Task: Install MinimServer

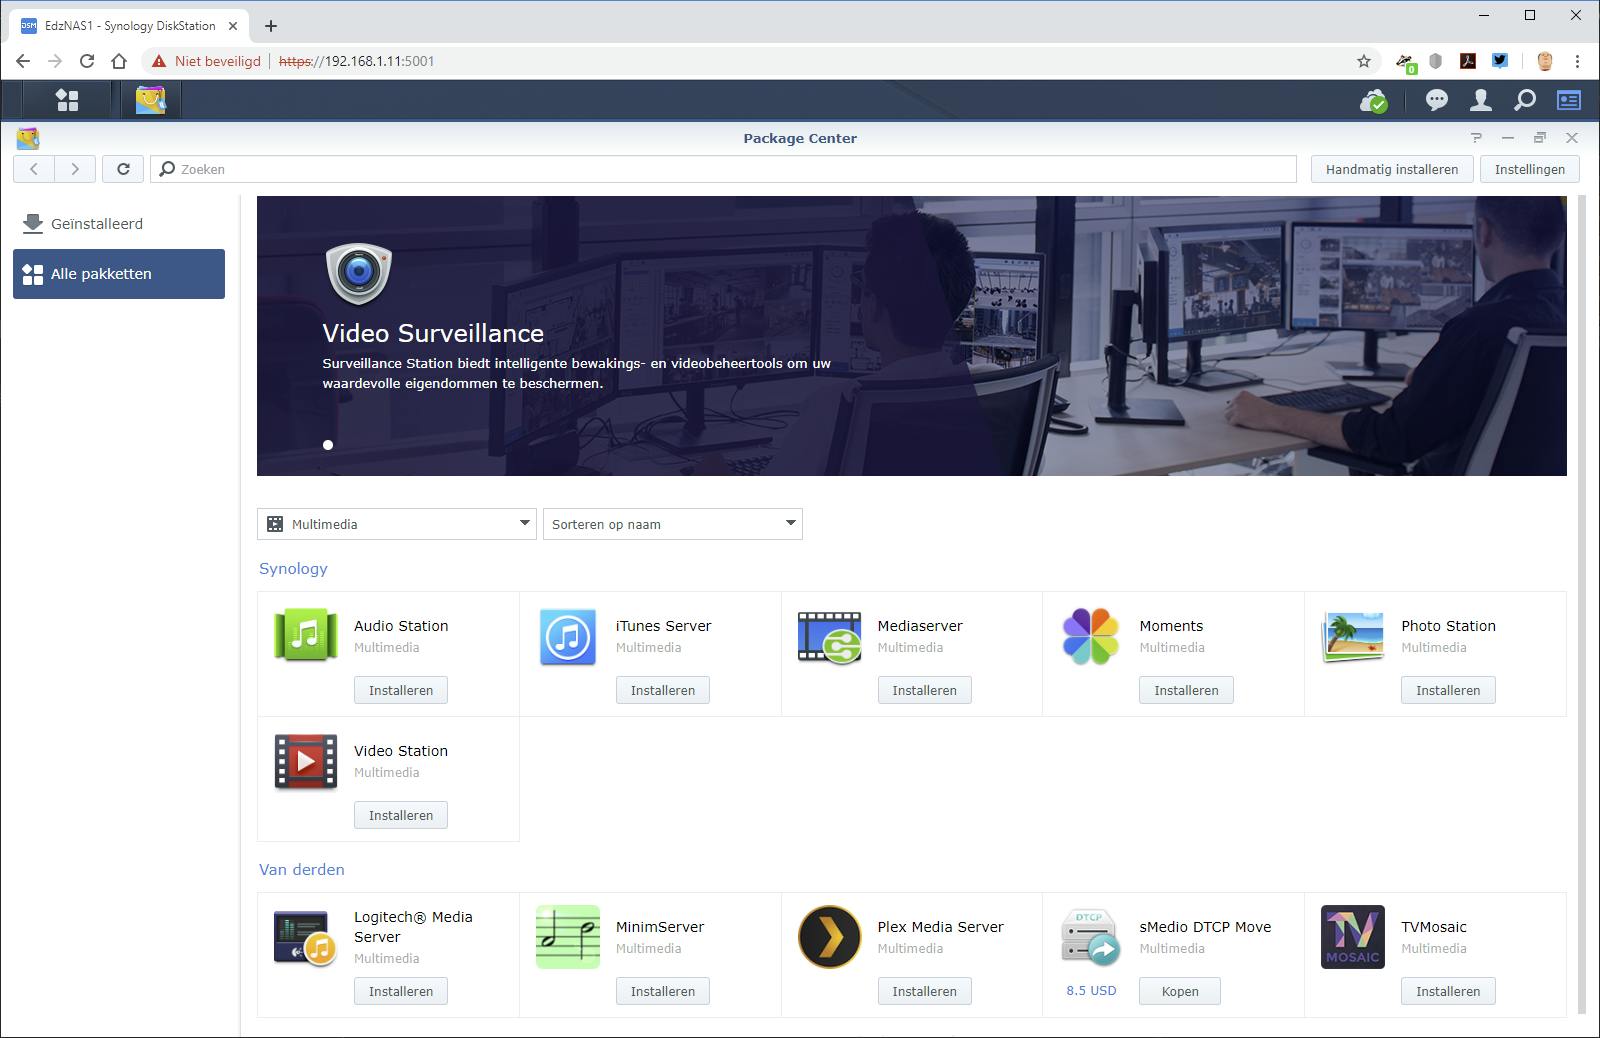Action: 663,991
